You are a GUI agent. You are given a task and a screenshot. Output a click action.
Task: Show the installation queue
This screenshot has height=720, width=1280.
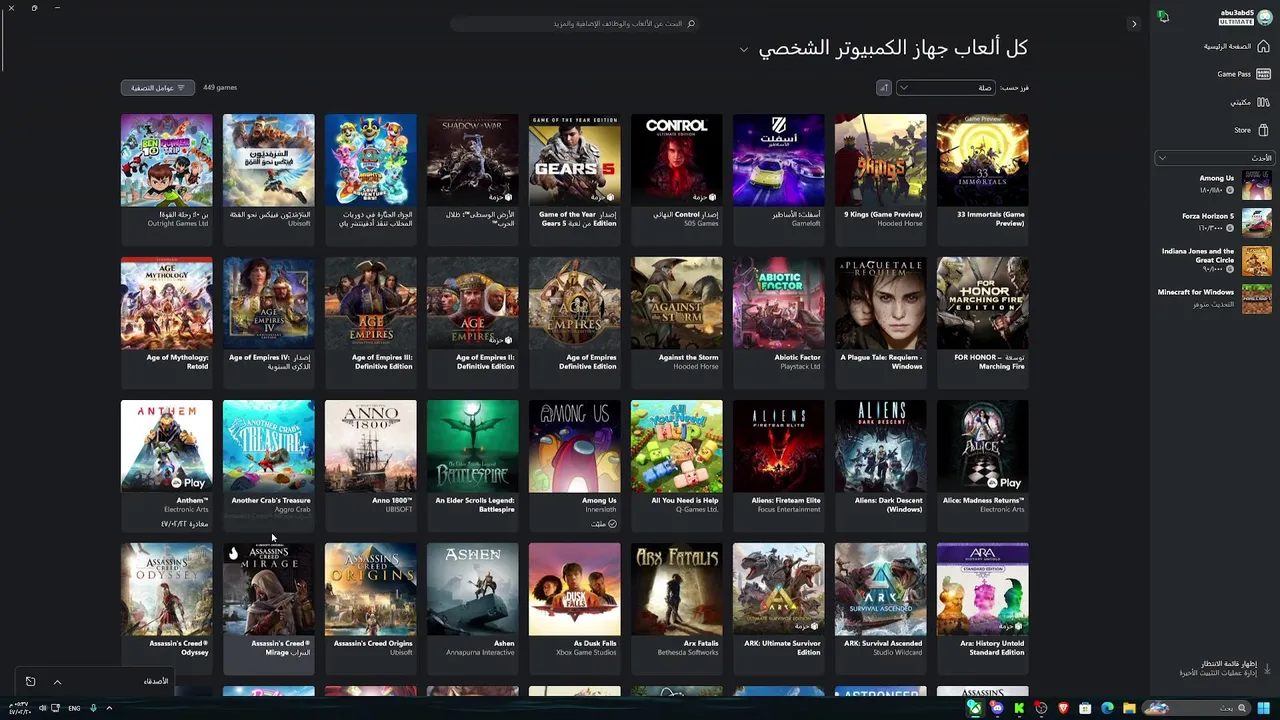click(1225, 668)
